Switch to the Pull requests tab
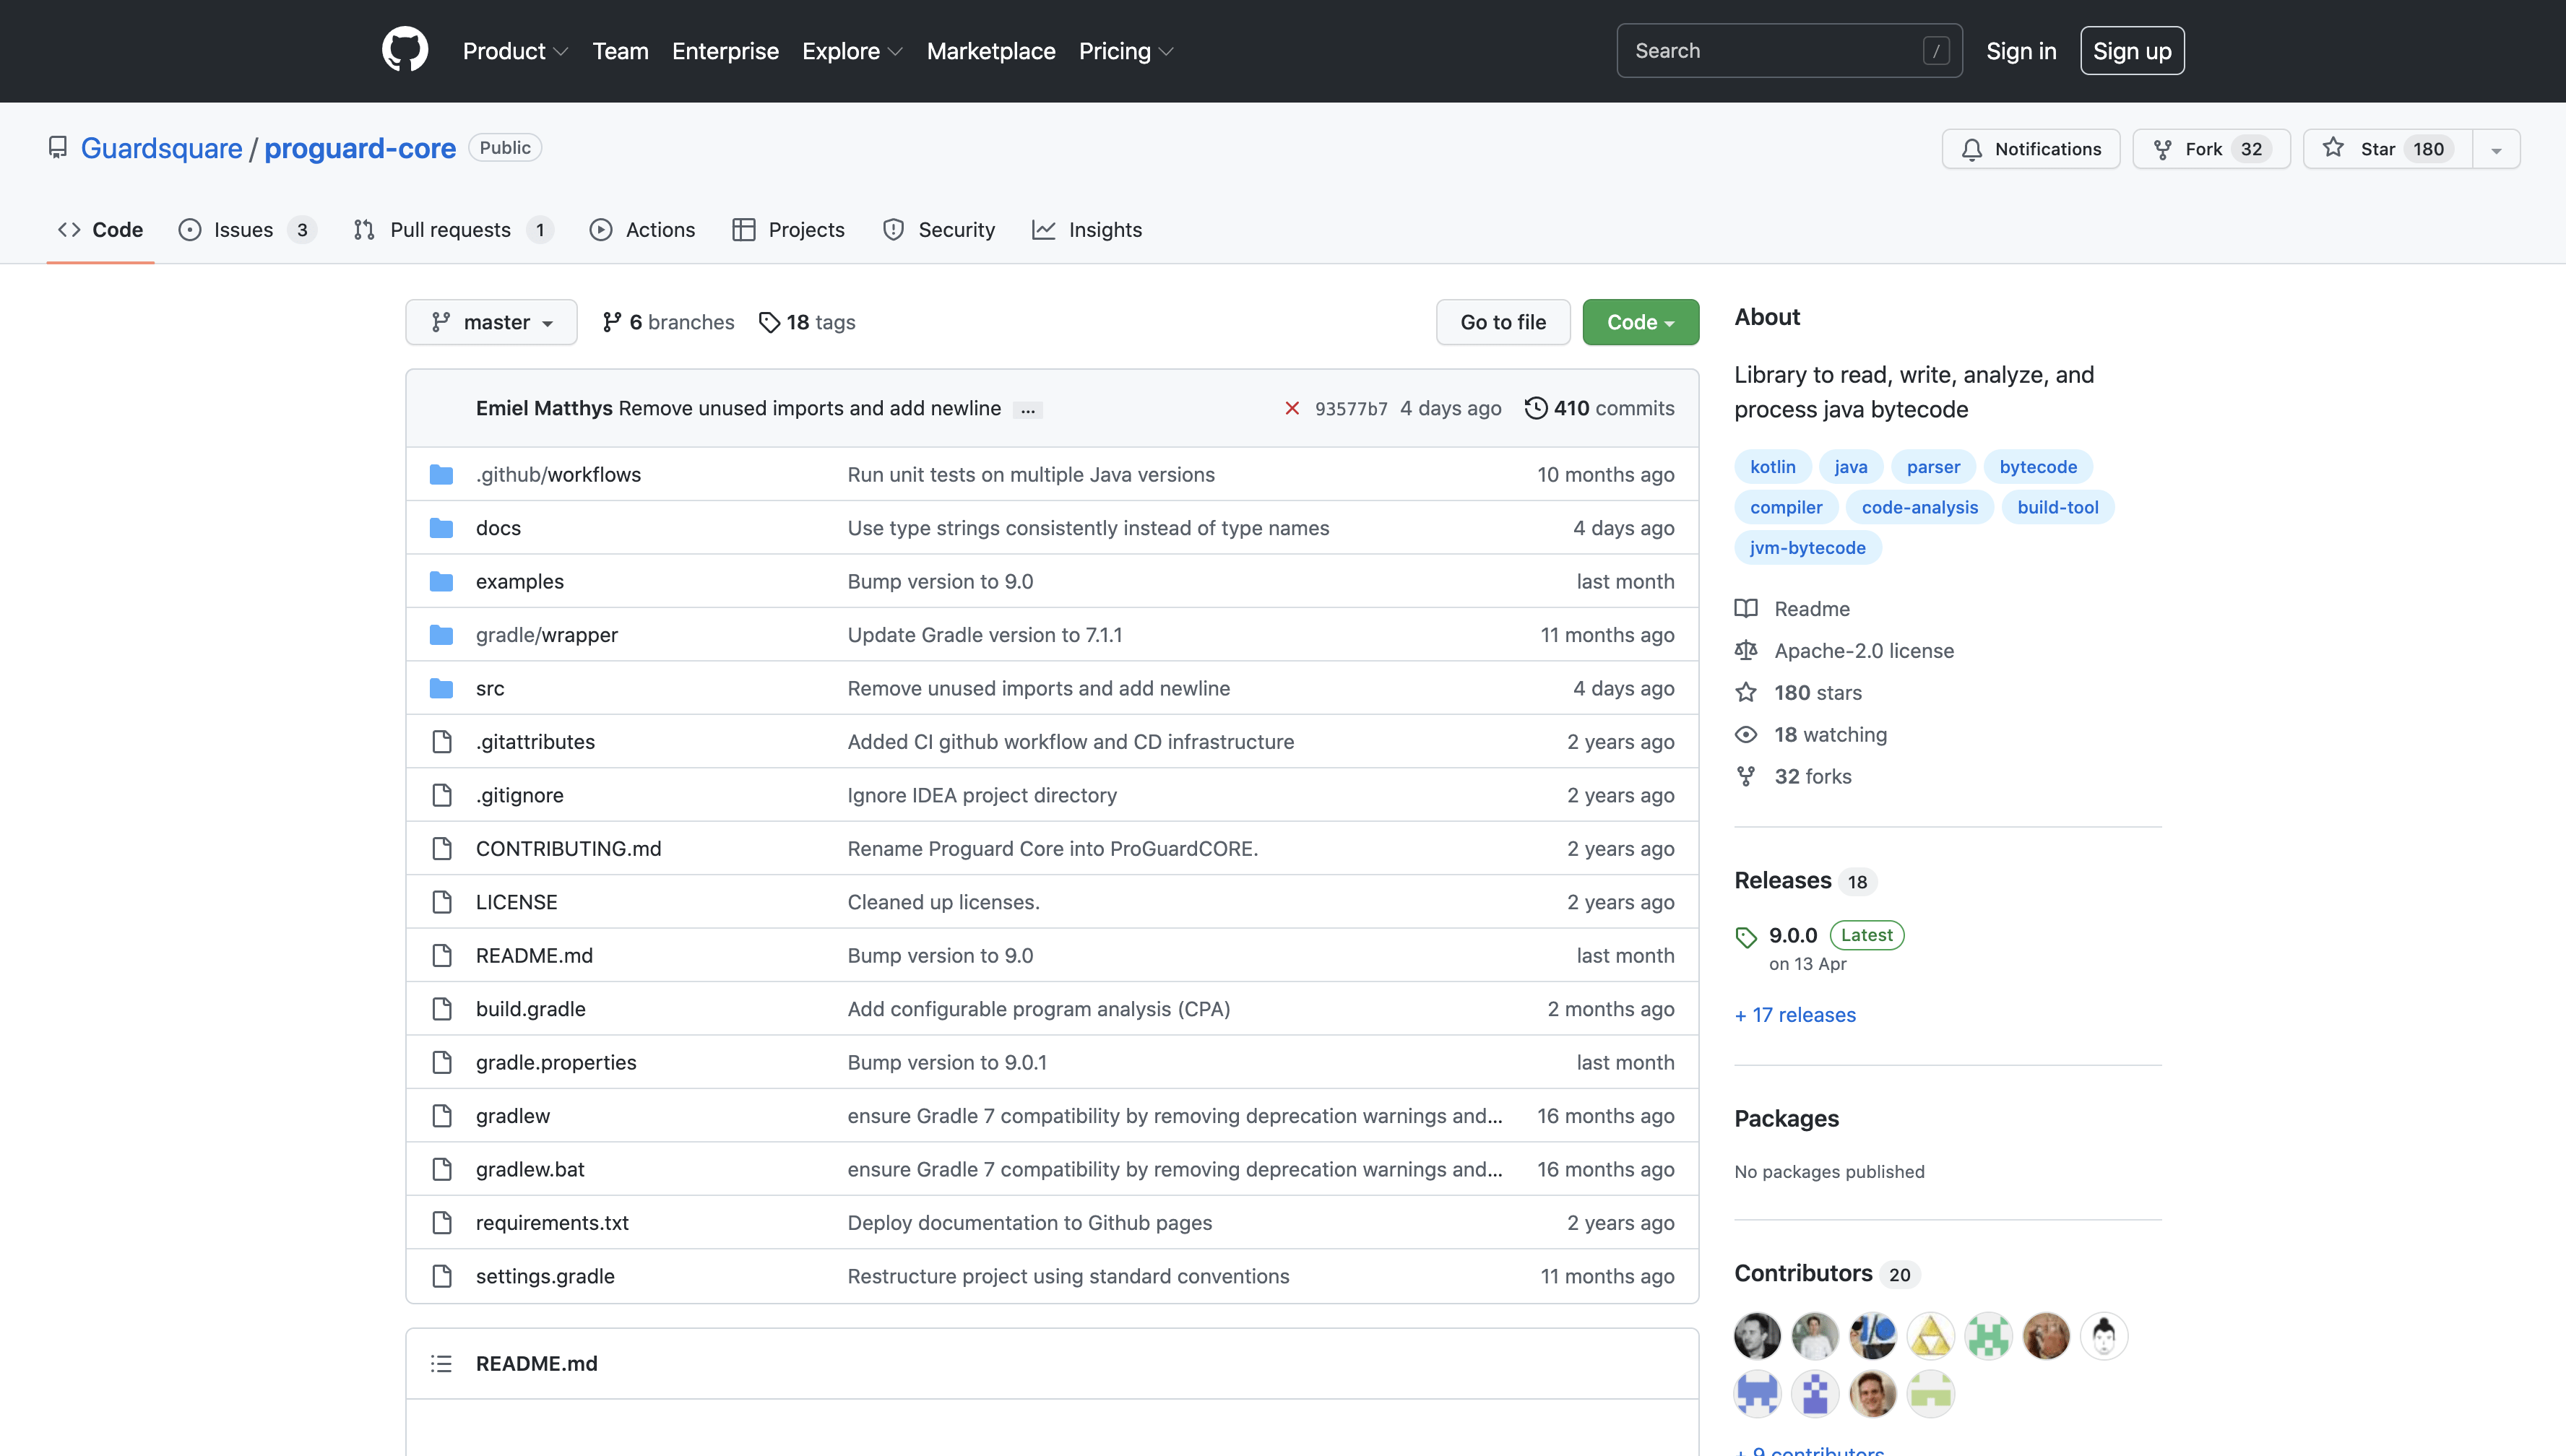Screen dimensions: 2566x1456 coord(450,230)
